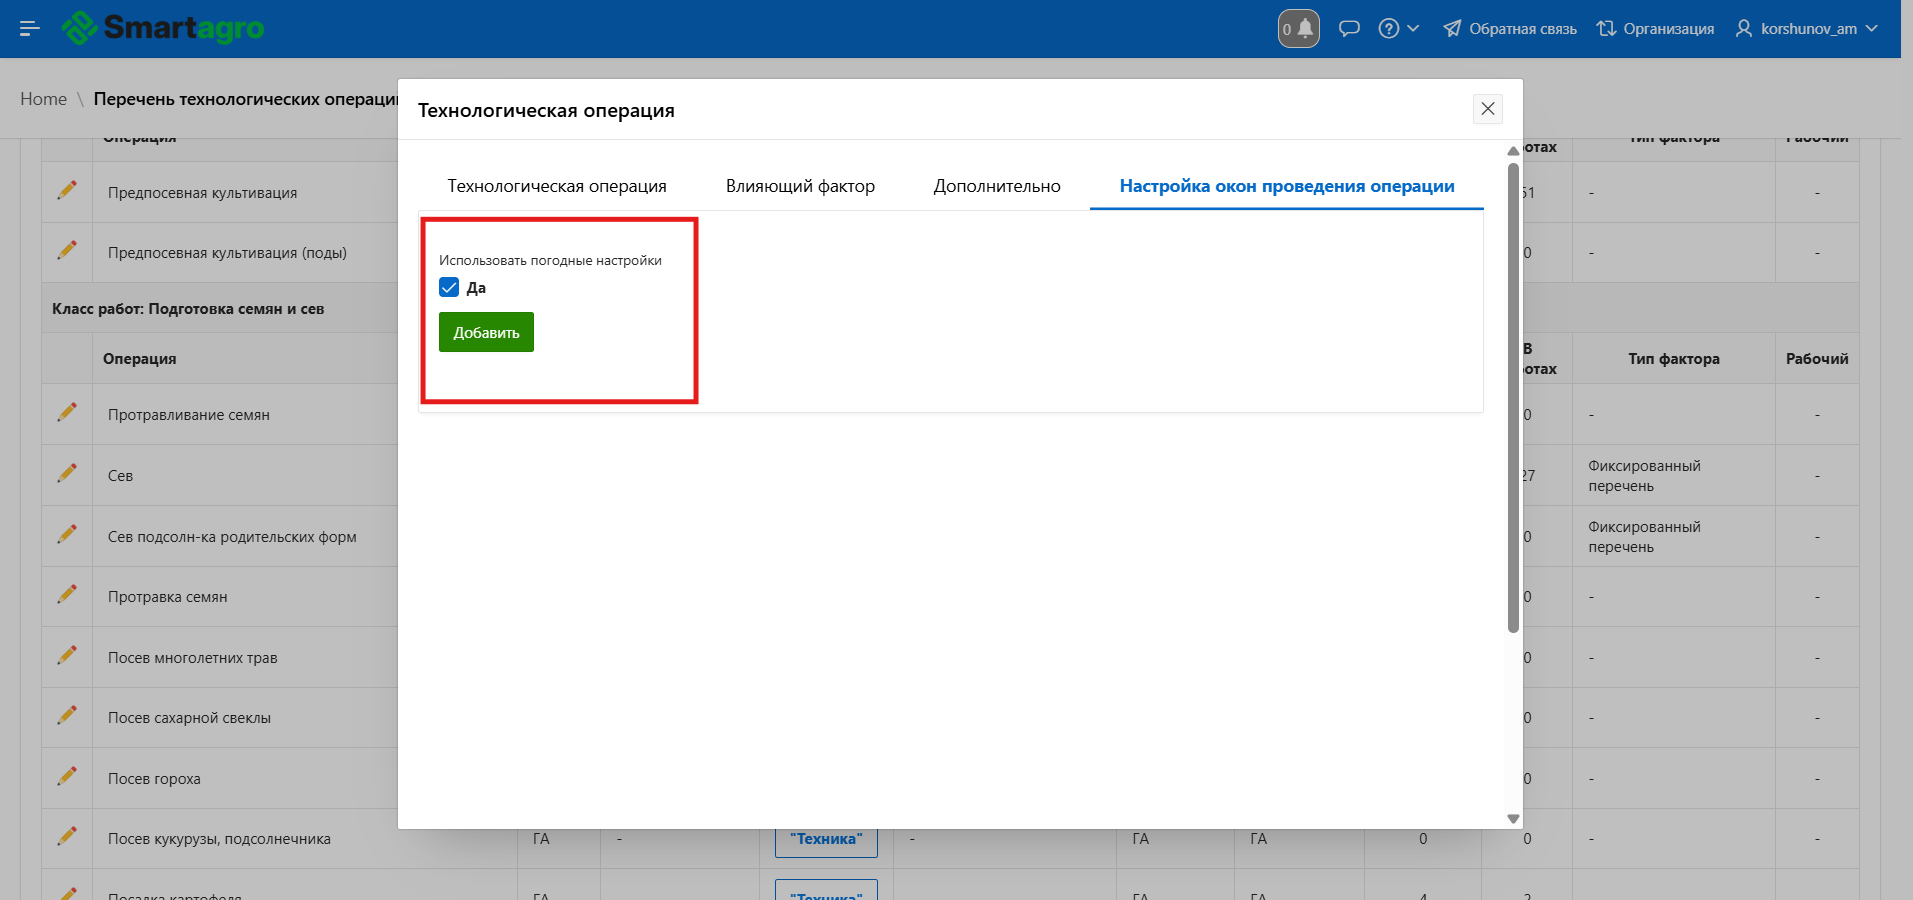Screen dimensions: 1913x900
Task: Open the hamburger navigation menu
Action: coord(29,28)
